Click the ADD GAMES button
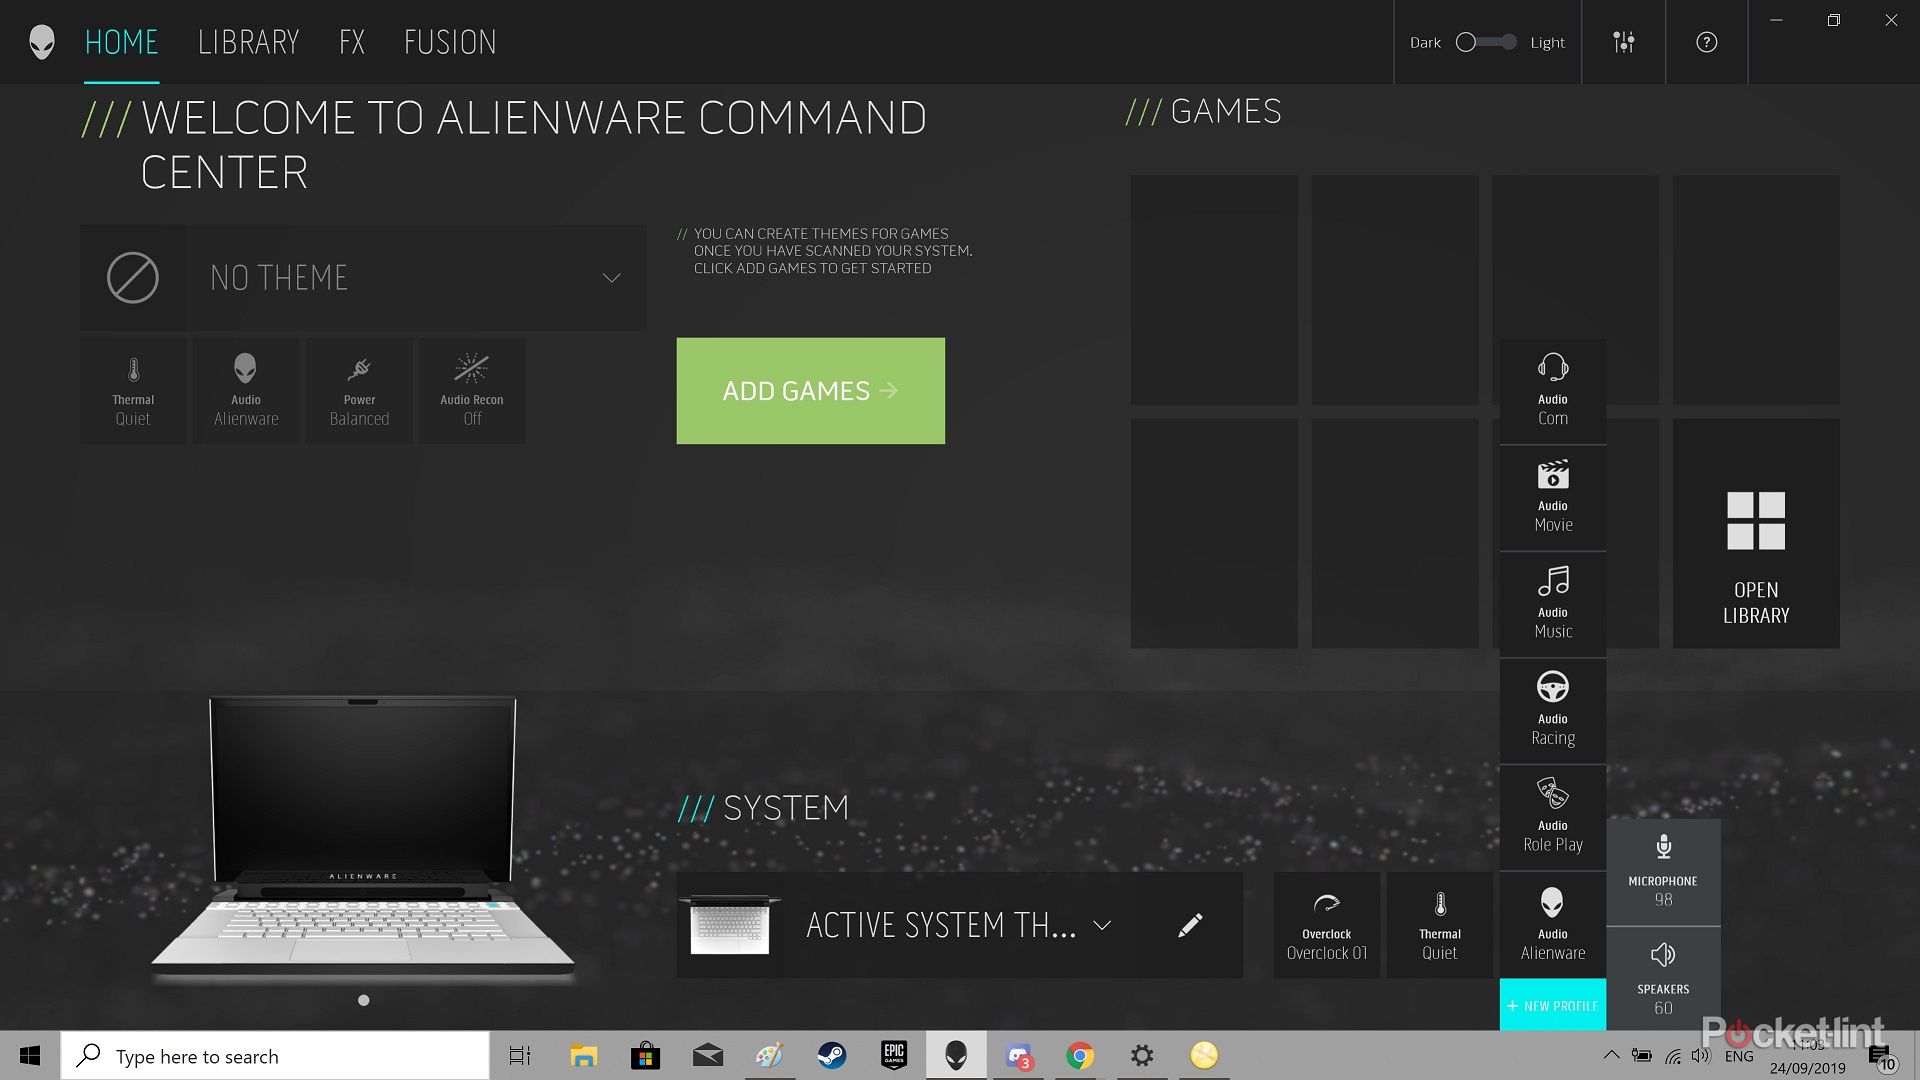This screenshot has height=1080, width=1920. [x=810, y=390]
